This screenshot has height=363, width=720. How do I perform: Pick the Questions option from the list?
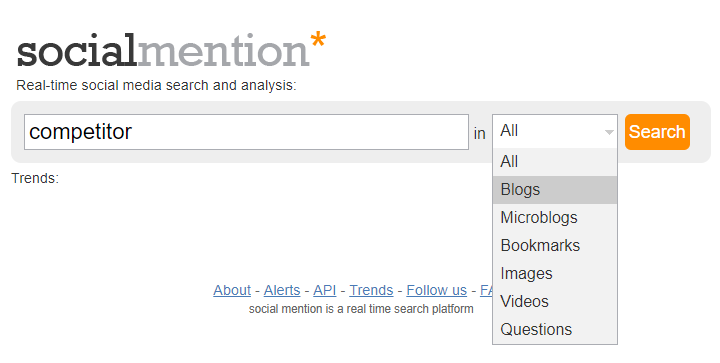click(x=555, y=329)
